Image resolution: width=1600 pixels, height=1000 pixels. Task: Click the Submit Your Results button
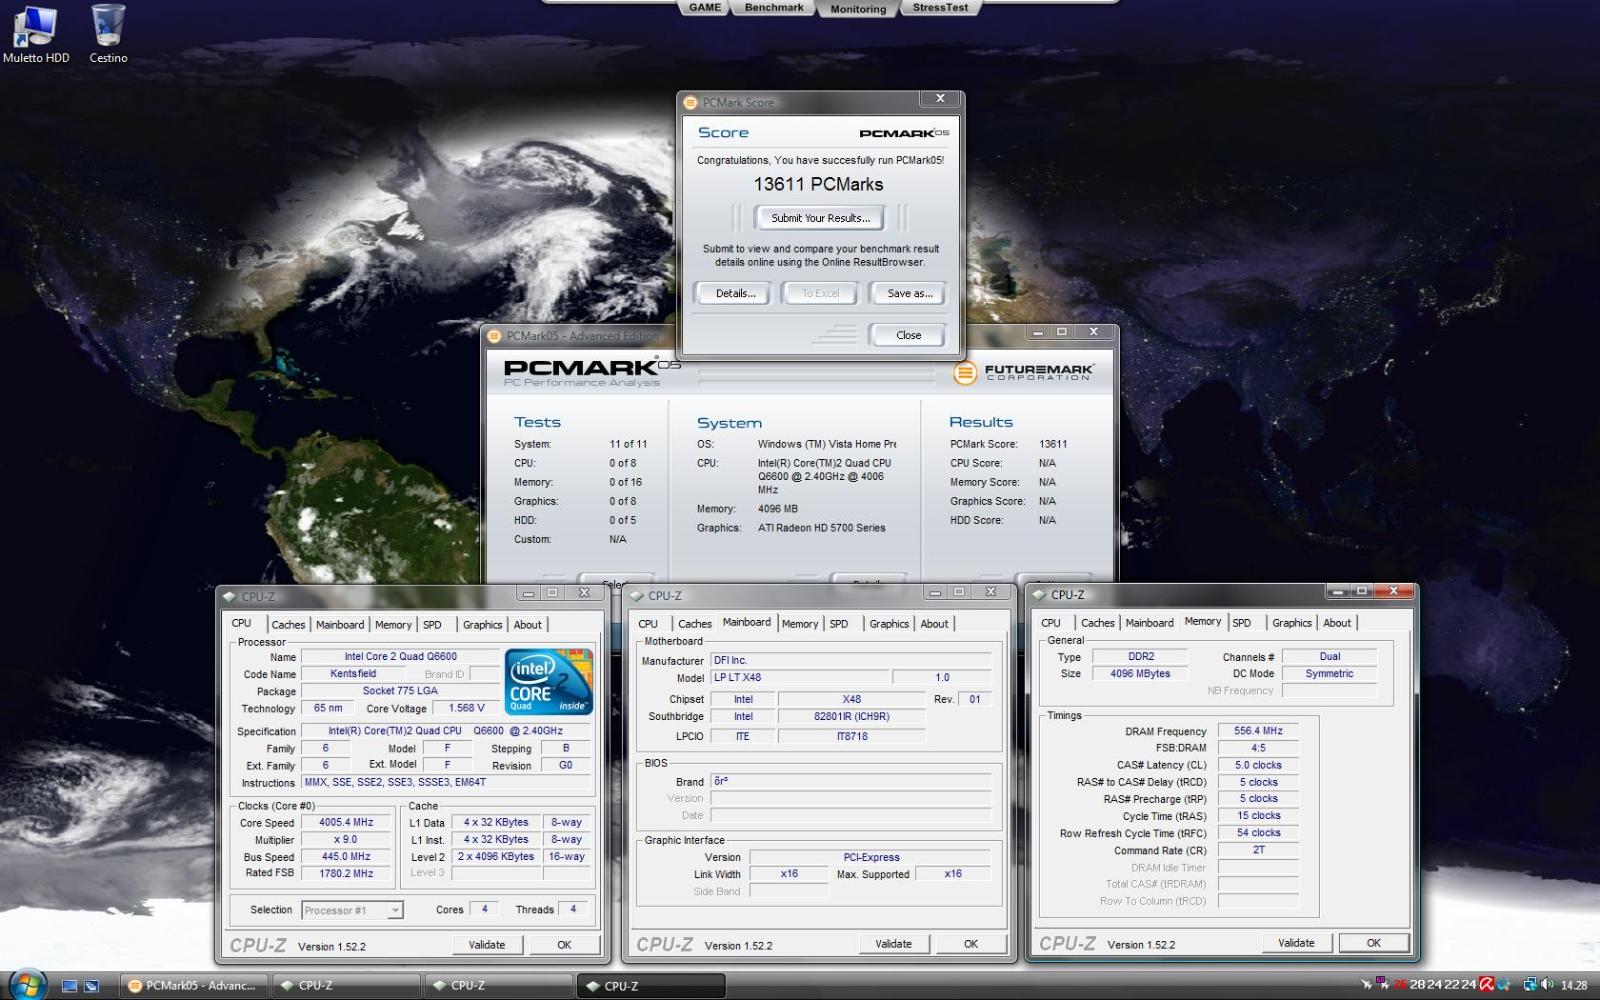click(820, 218)
